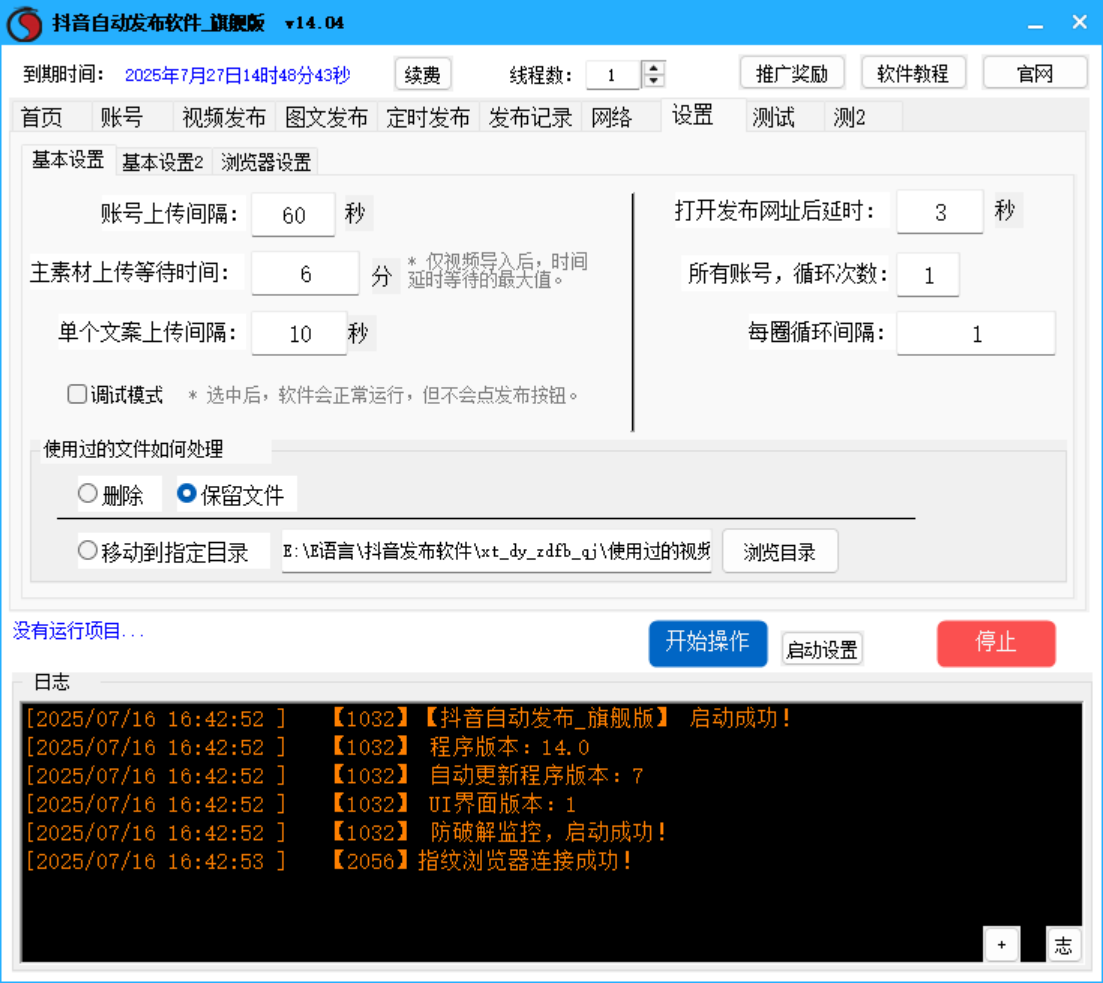1103x983 pixels.
Task: Open 软件教程 software tutorial
Action: (912, 74)
